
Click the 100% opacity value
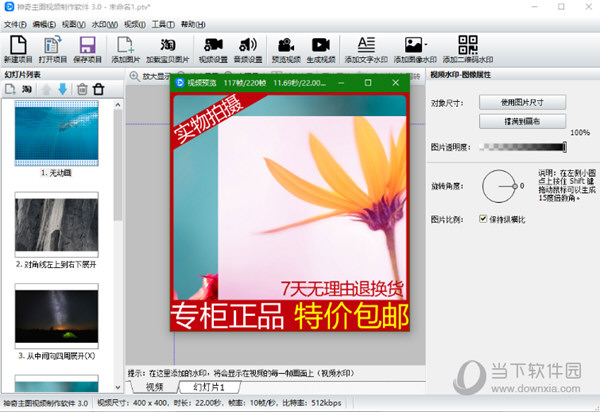tap(580, 132)
